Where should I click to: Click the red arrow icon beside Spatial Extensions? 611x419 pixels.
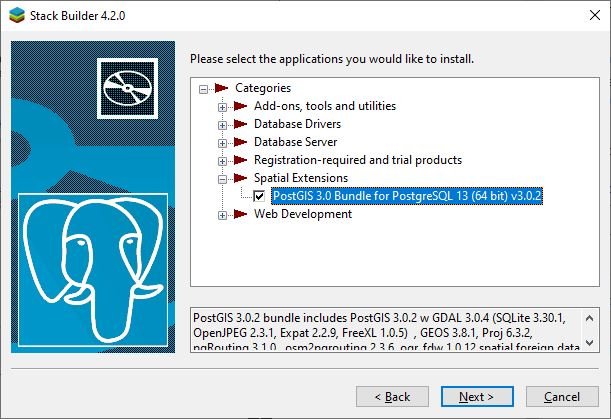tap(240, 178)
